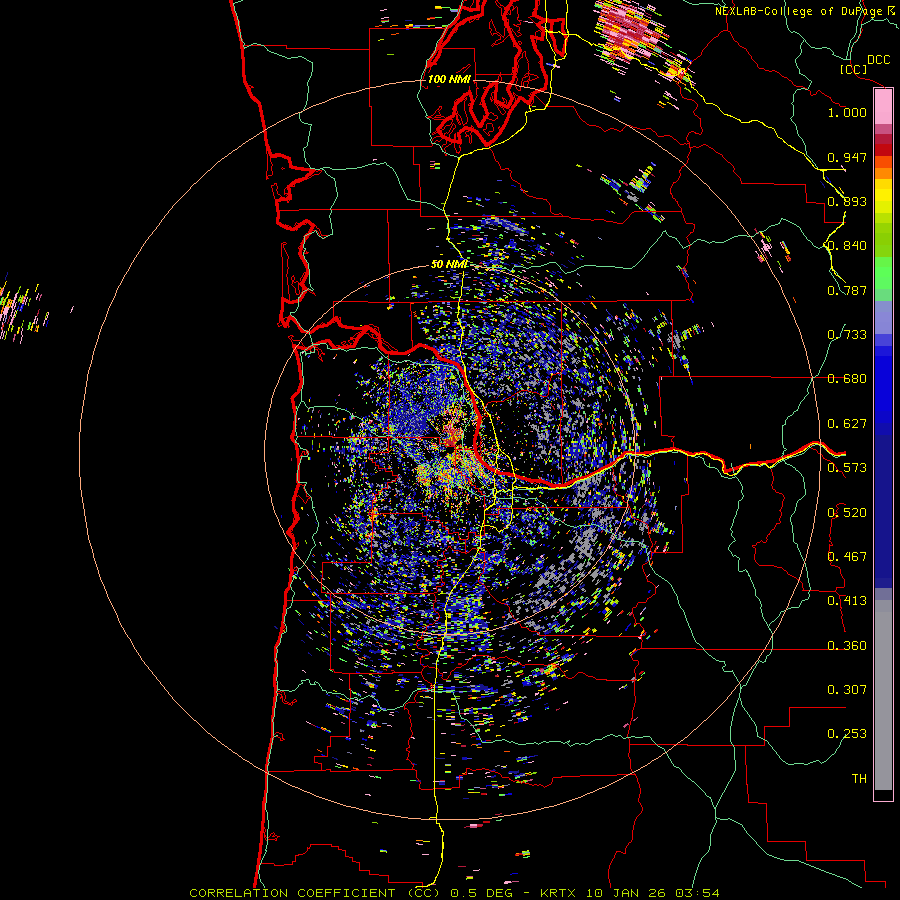Viewport: 900px width, 900px height.
Task: Pick the yellow band of the color bar
Action: [x=883, y=197]
